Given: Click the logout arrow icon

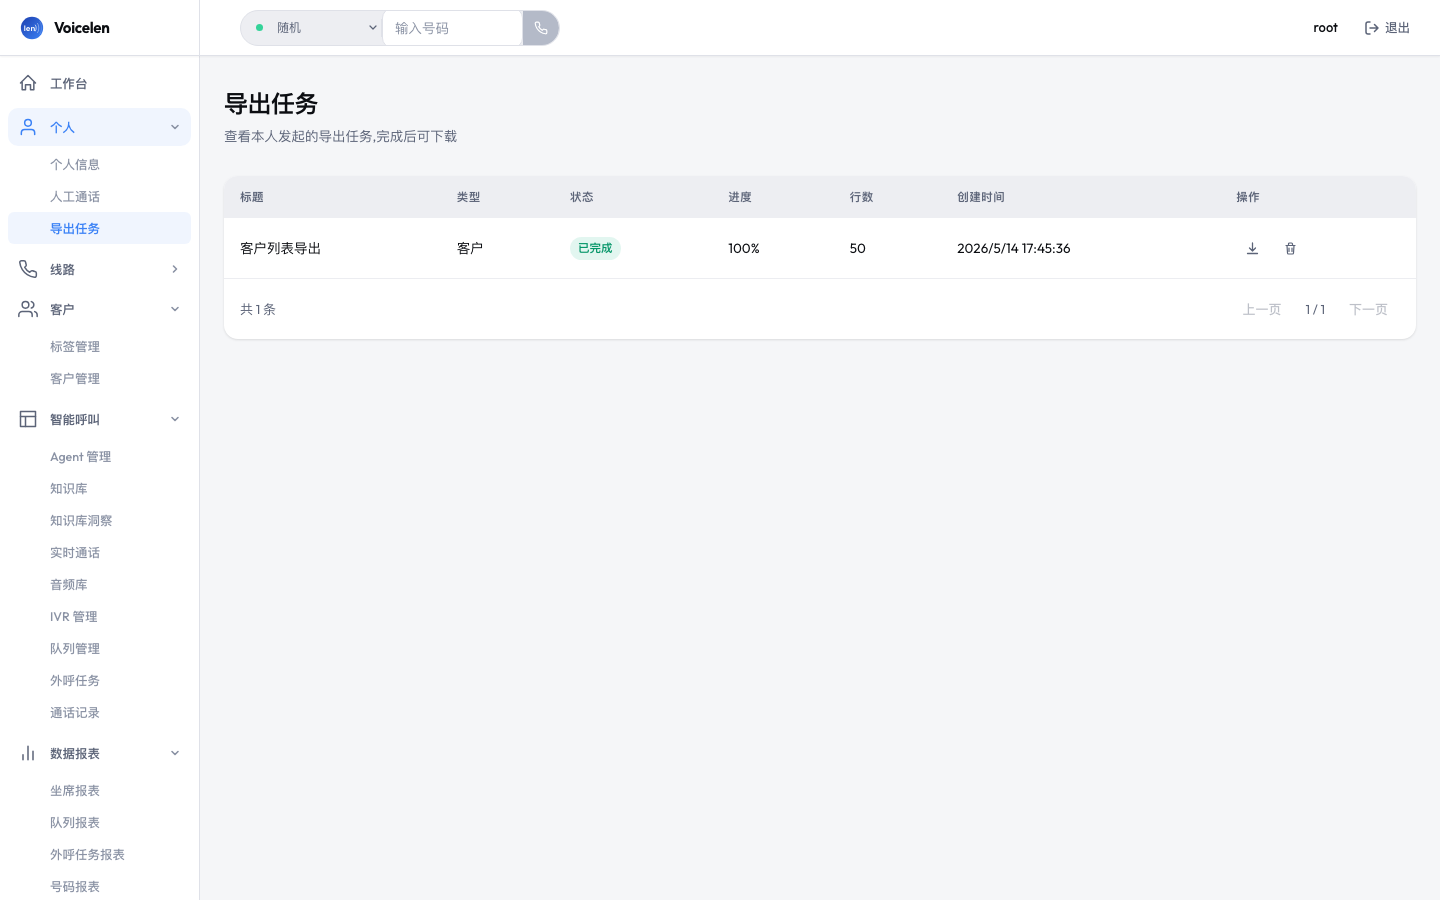Looking at the screenshot, I should 1372,28.
